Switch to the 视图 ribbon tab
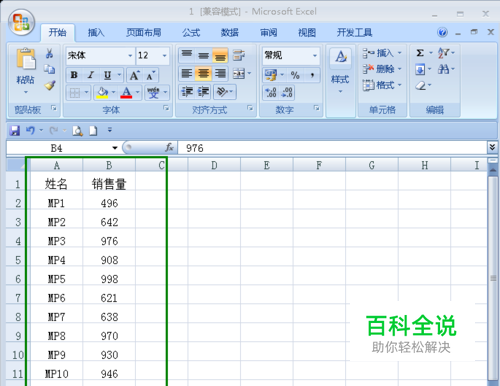 point(307,33)
